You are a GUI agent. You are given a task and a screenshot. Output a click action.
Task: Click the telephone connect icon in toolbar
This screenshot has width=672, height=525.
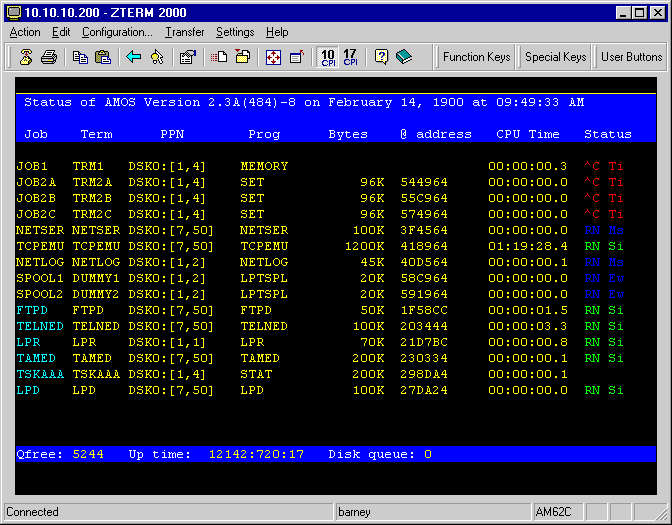click(26, 57)
